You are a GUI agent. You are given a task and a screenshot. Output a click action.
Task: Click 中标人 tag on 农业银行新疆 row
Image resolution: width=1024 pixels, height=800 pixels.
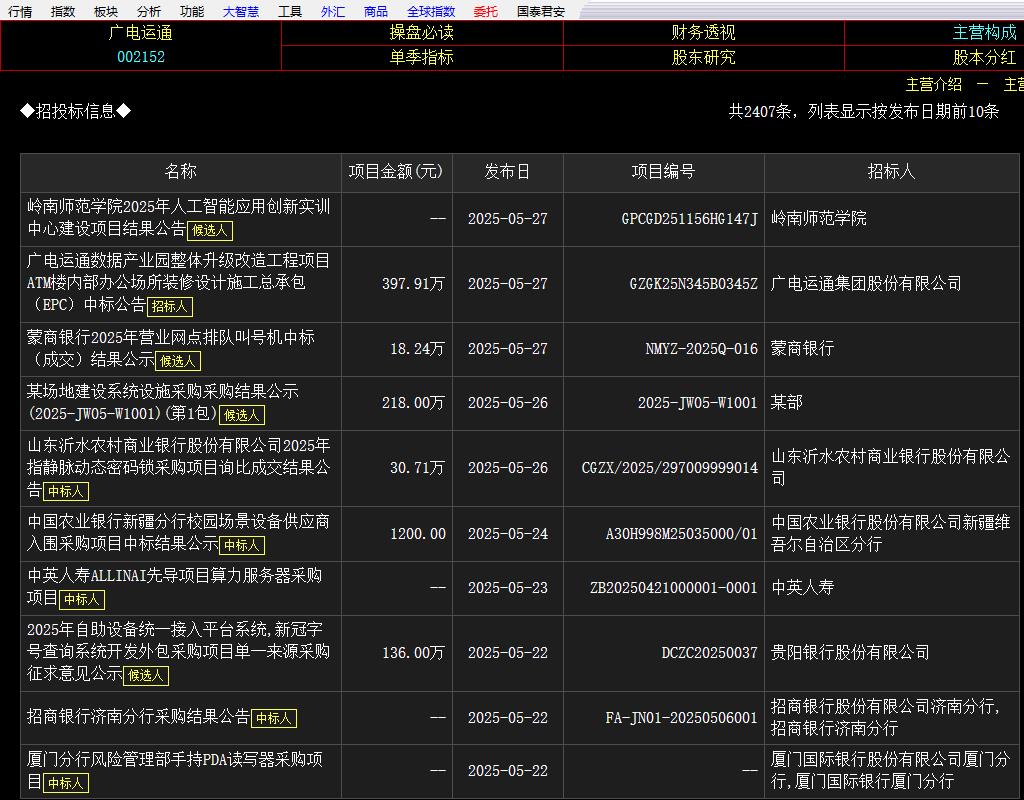click(x=242, y=545)
